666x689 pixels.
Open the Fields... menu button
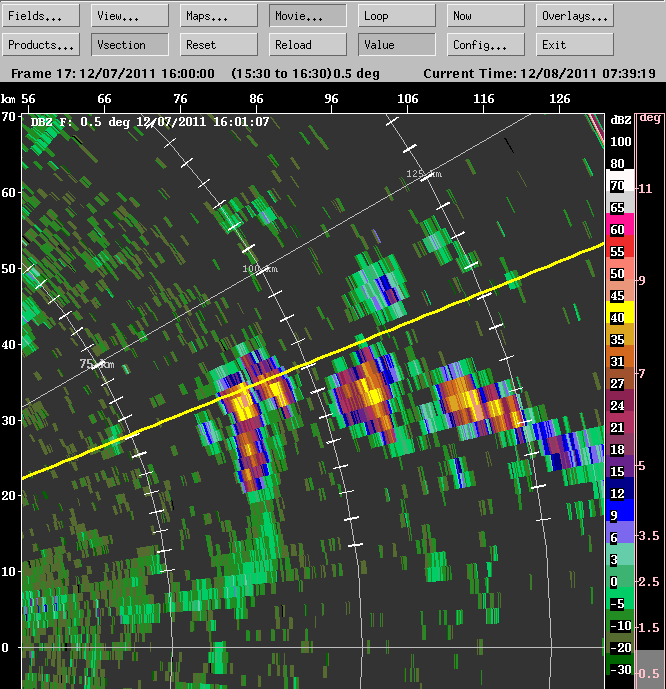tap(41, 16)
